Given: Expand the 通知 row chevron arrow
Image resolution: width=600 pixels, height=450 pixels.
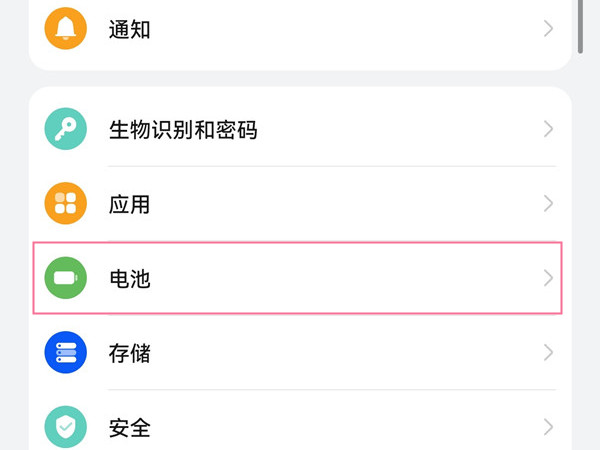Looking at the screenshot, I should (x=548, y=29).
